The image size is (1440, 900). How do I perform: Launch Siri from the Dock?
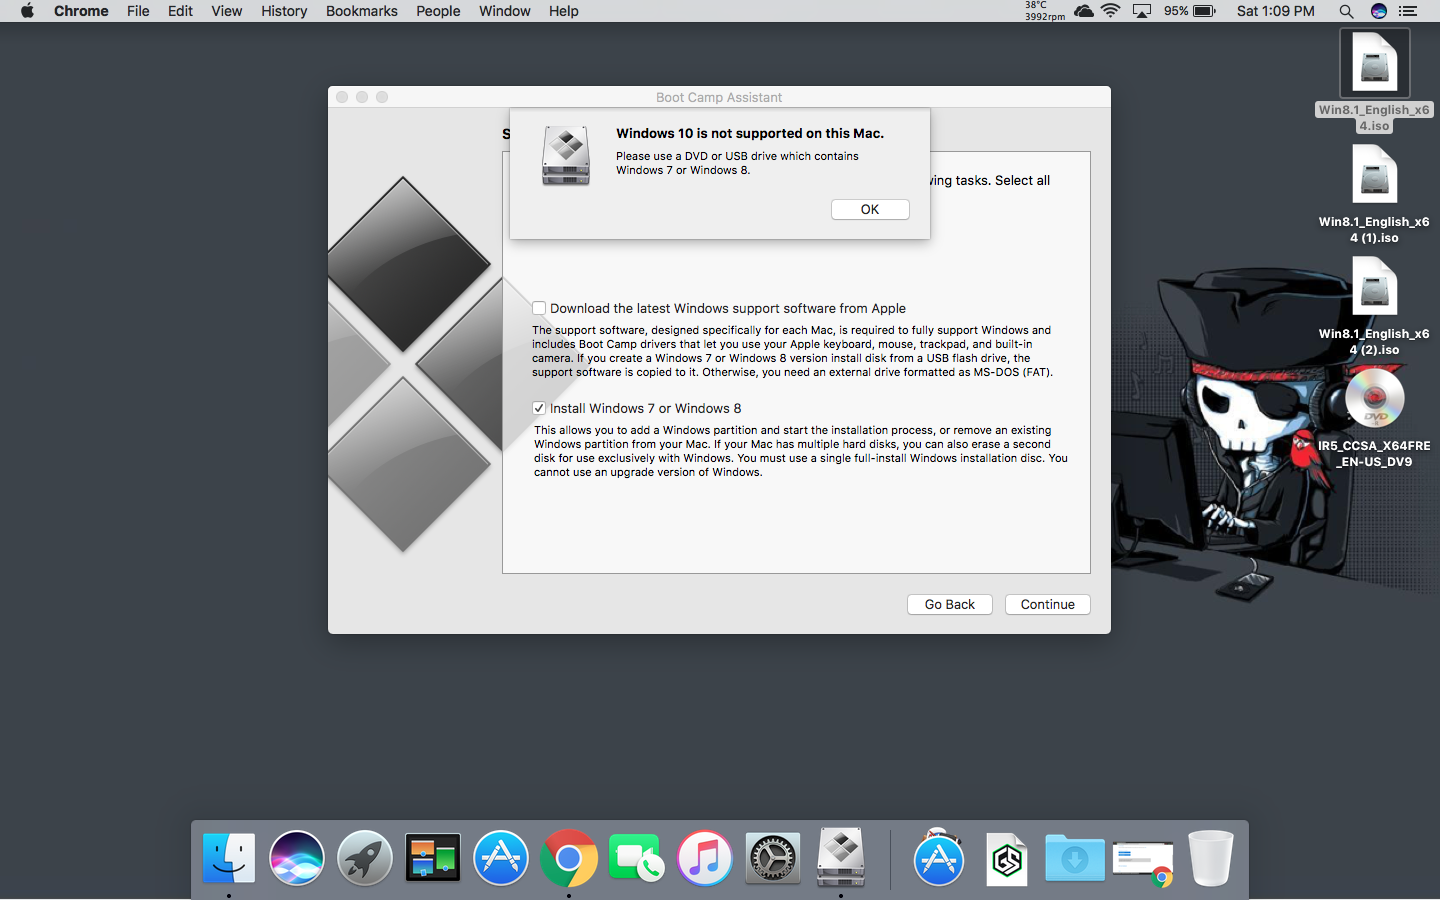point(297,858)
